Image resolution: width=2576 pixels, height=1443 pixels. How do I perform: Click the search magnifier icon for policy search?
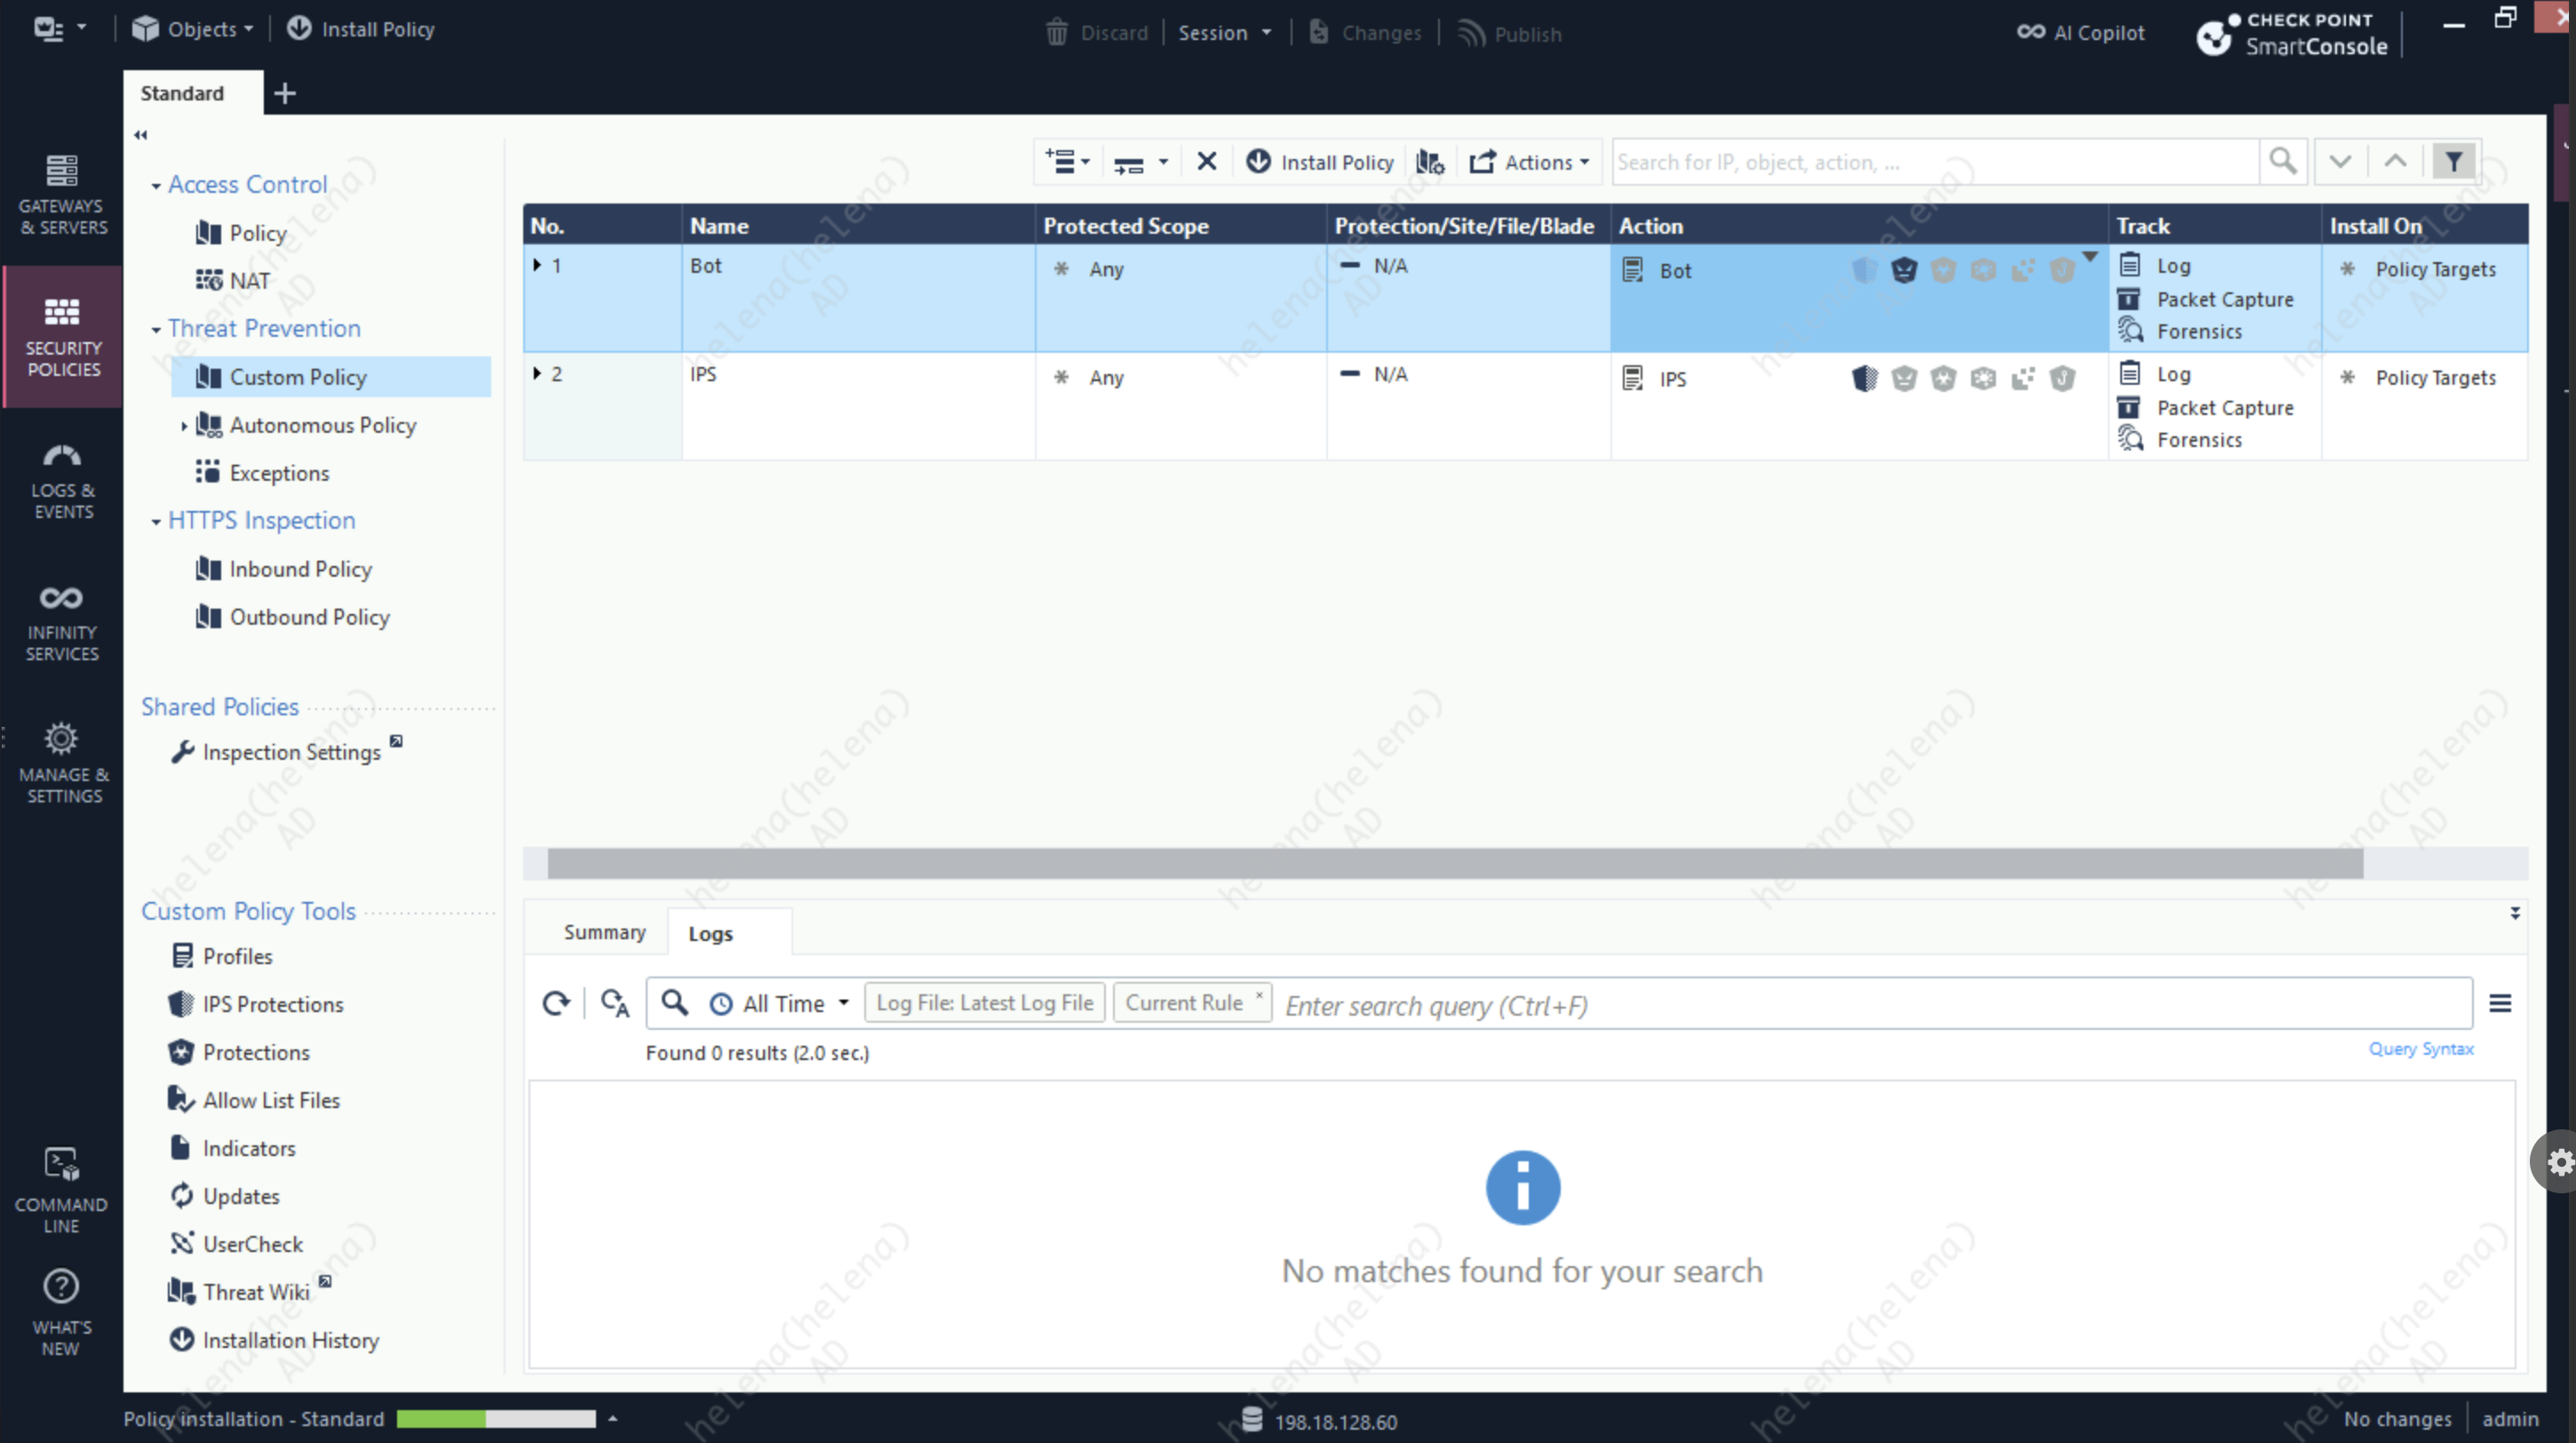[x=2283, y=161]
